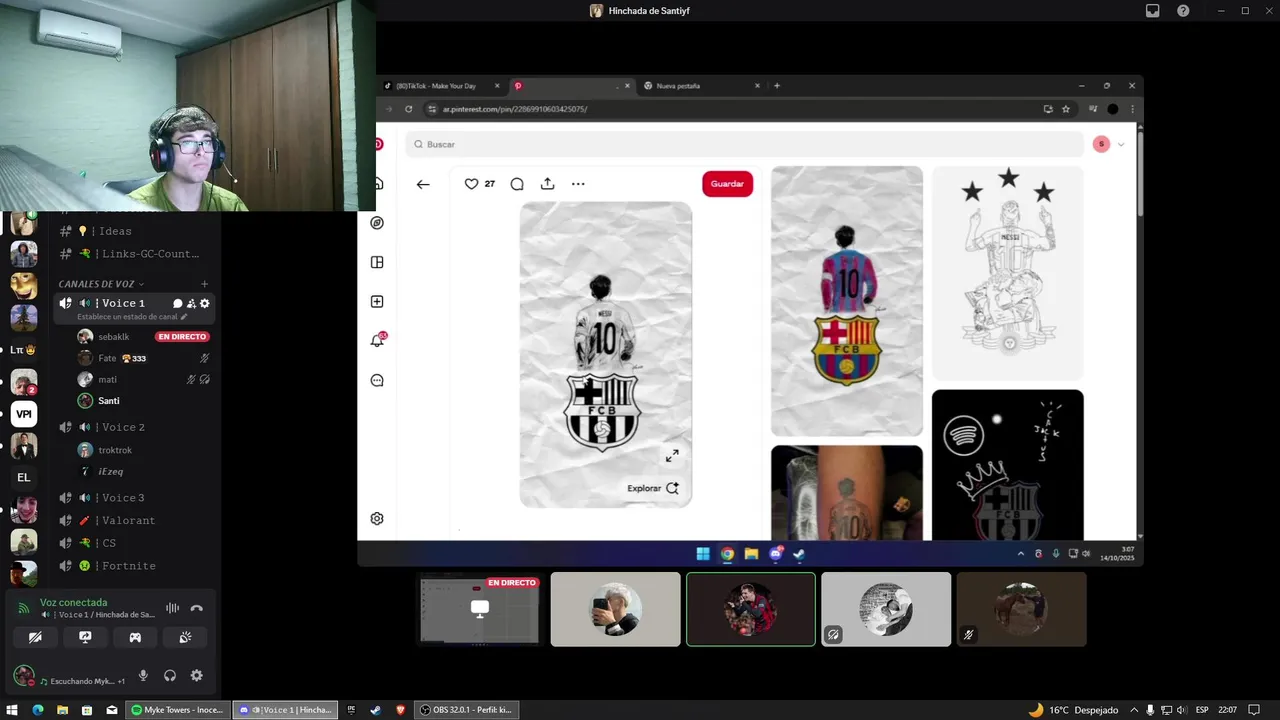The width and height of the screenshot is (1280, 720).
Task: Open the Links-GC-Count channel
Action: coord(133,254)
